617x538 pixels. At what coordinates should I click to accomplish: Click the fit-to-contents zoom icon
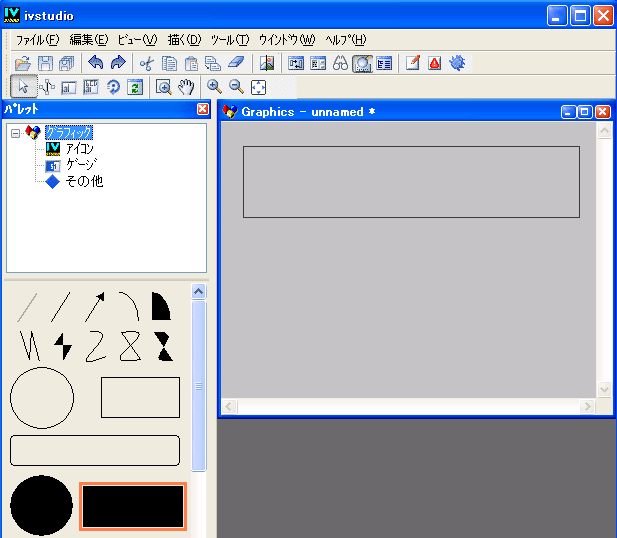pos(258,87)
